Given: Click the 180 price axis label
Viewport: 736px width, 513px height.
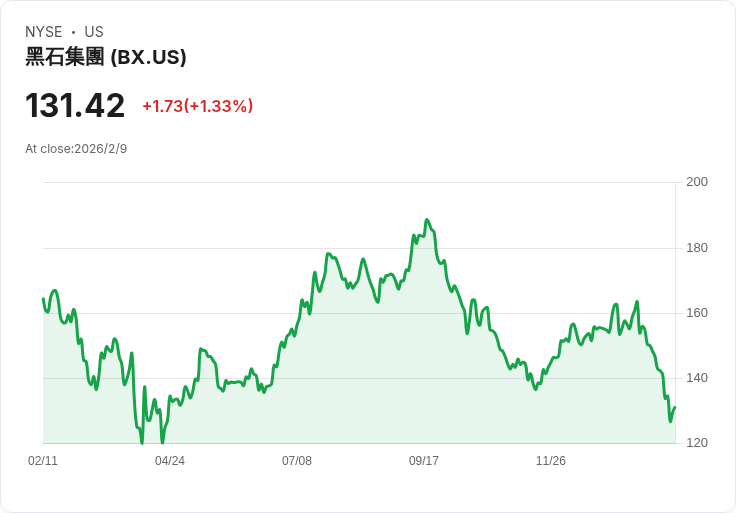Looking at the screenshot, I should pos(697,248).
